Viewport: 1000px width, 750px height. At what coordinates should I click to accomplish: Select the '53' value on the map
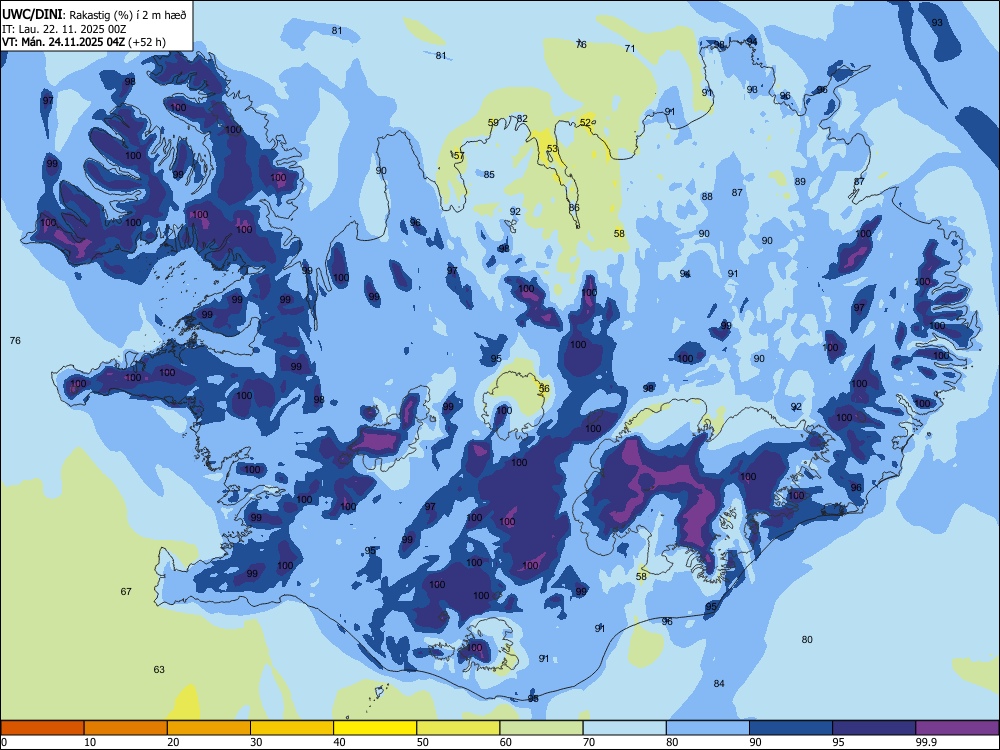pos(552,149)
